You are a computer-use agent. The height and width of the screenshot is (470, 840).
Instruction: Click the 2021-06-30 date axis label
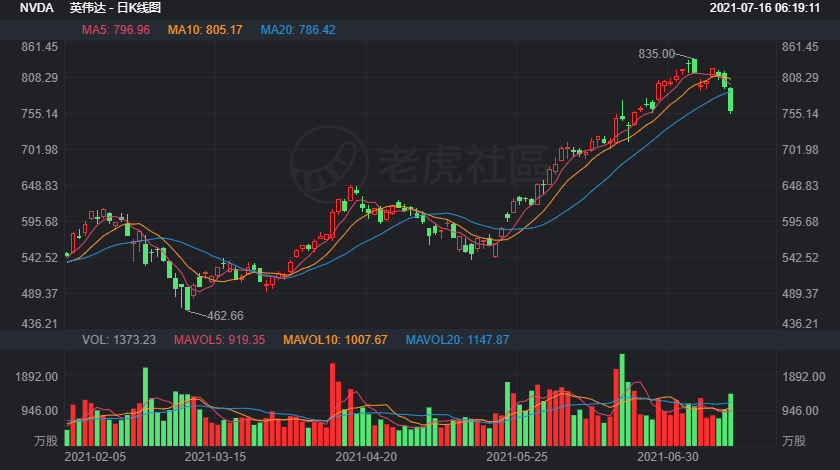(x=668, y=457)
